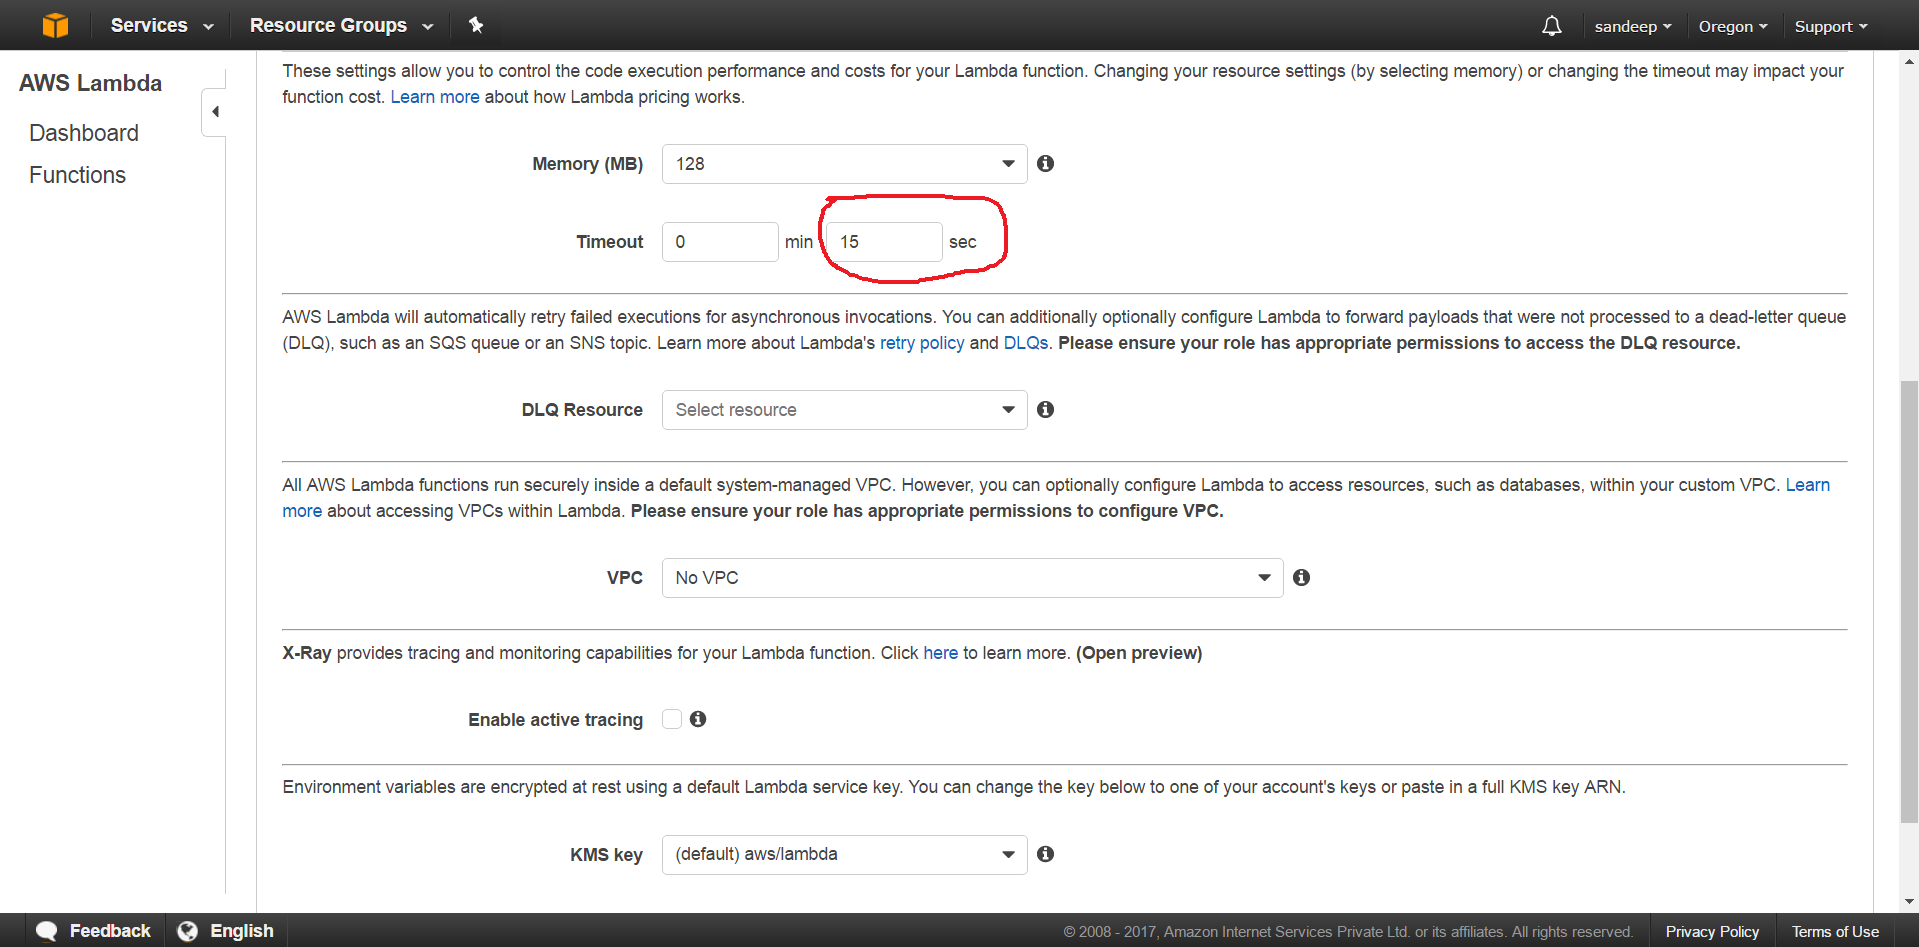Show info for DLQ Resource
The width and height of the screenshot is (1919, 947).
[x=1045, y=409]
